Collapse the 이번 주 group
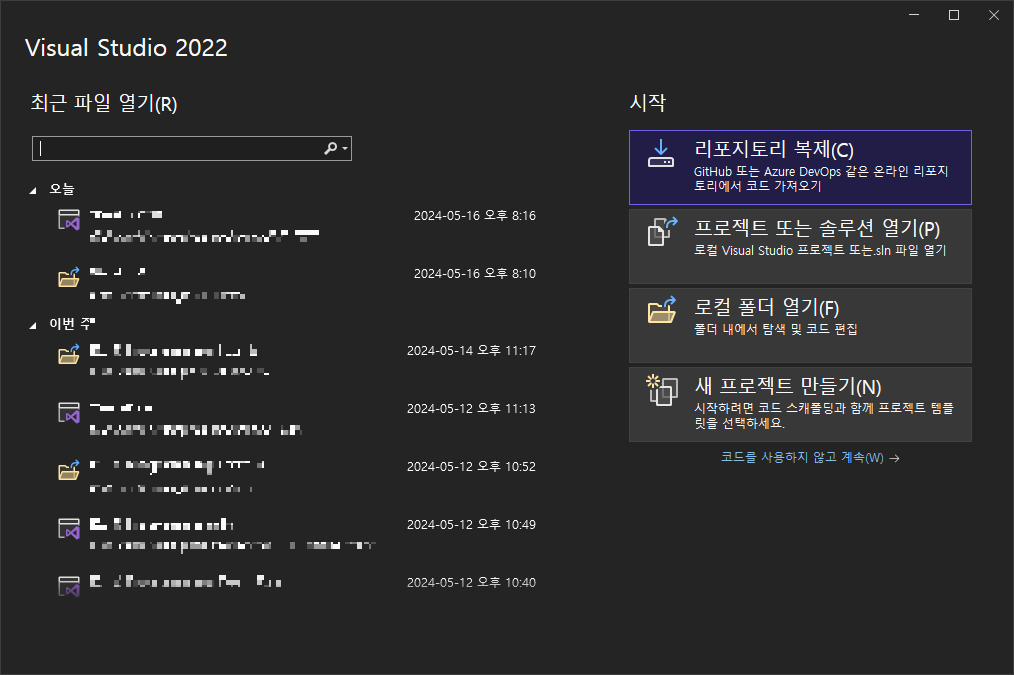The height and width of the screenshot is (675, 1014). point(33,325)
